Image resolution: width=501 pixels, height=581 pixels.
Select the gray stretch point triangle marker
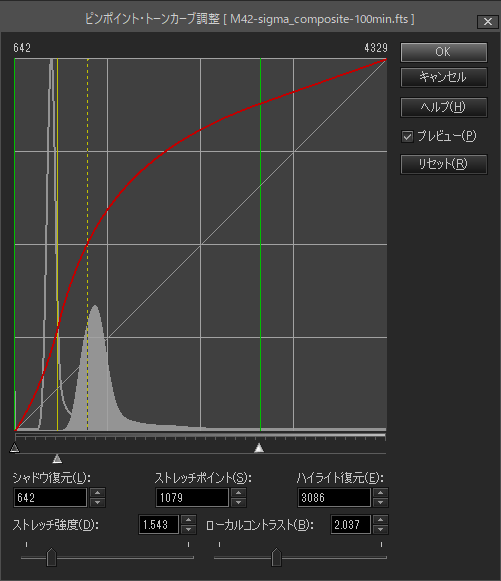tap(57, 459)
